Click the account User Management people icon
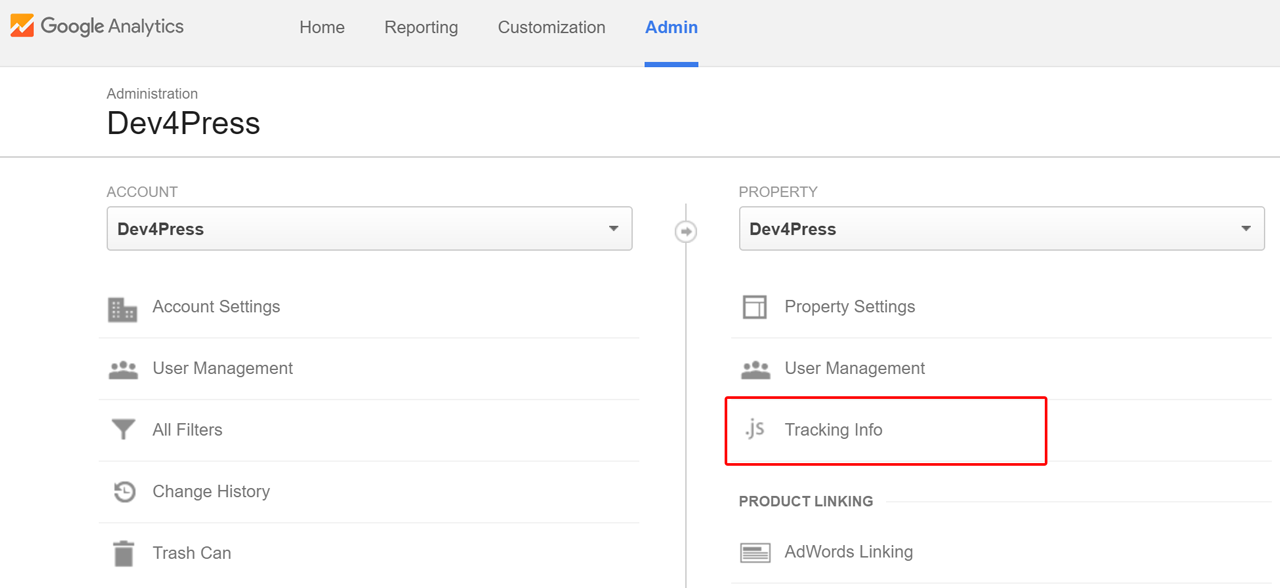1280x588 pixels. [123, 369]
